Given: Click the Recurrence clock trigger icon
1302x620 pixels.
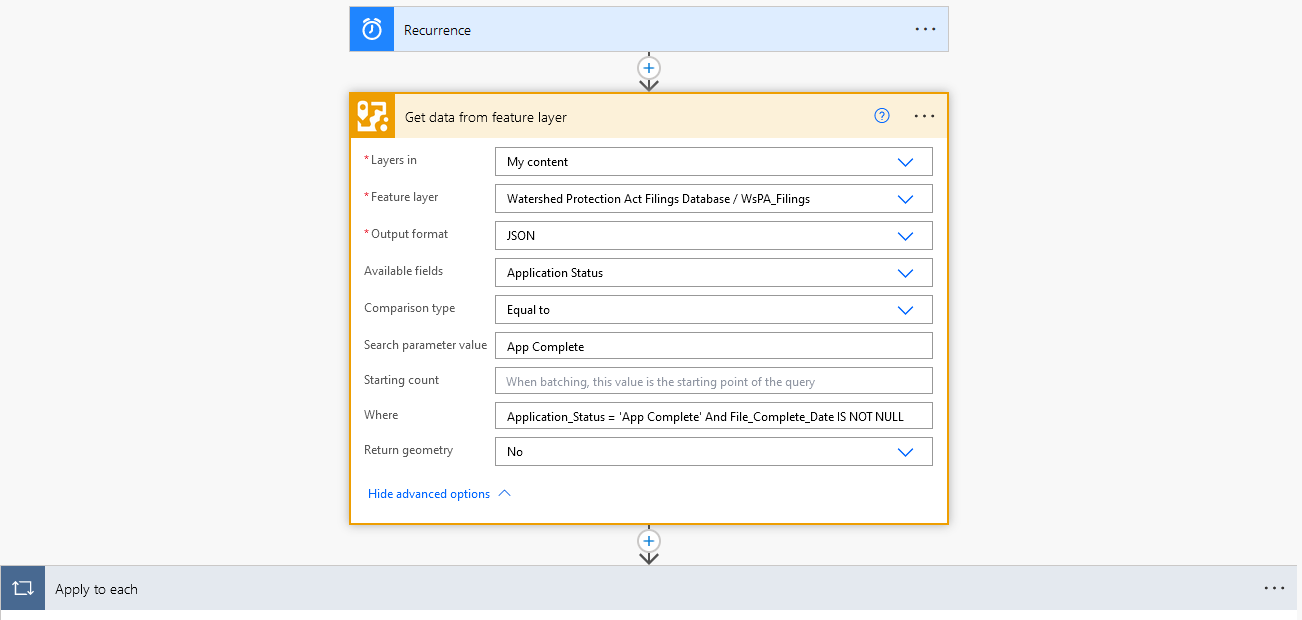Looking at the screenshot, I should click(x=372, y=30).
